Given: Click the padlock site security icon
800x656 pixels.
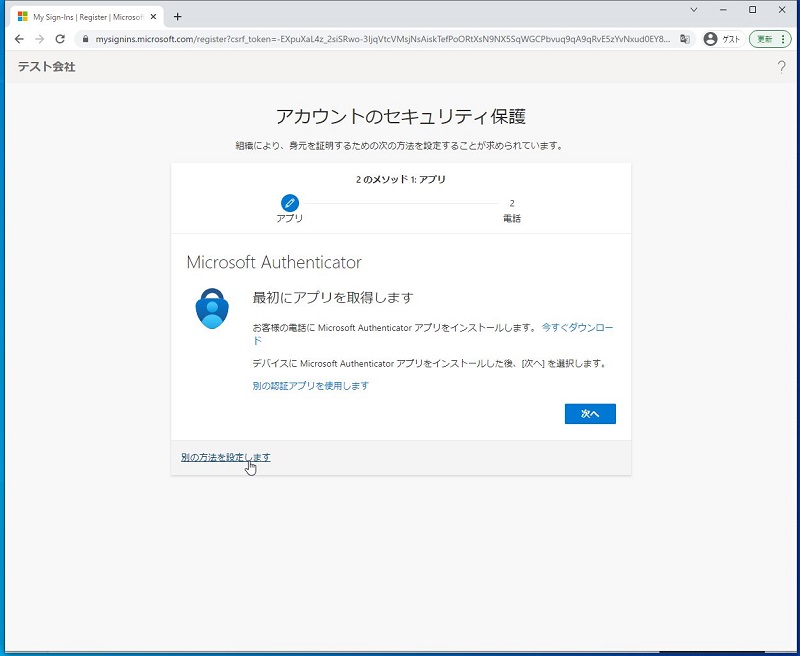Looking at the screenshot, I should 85,39.
